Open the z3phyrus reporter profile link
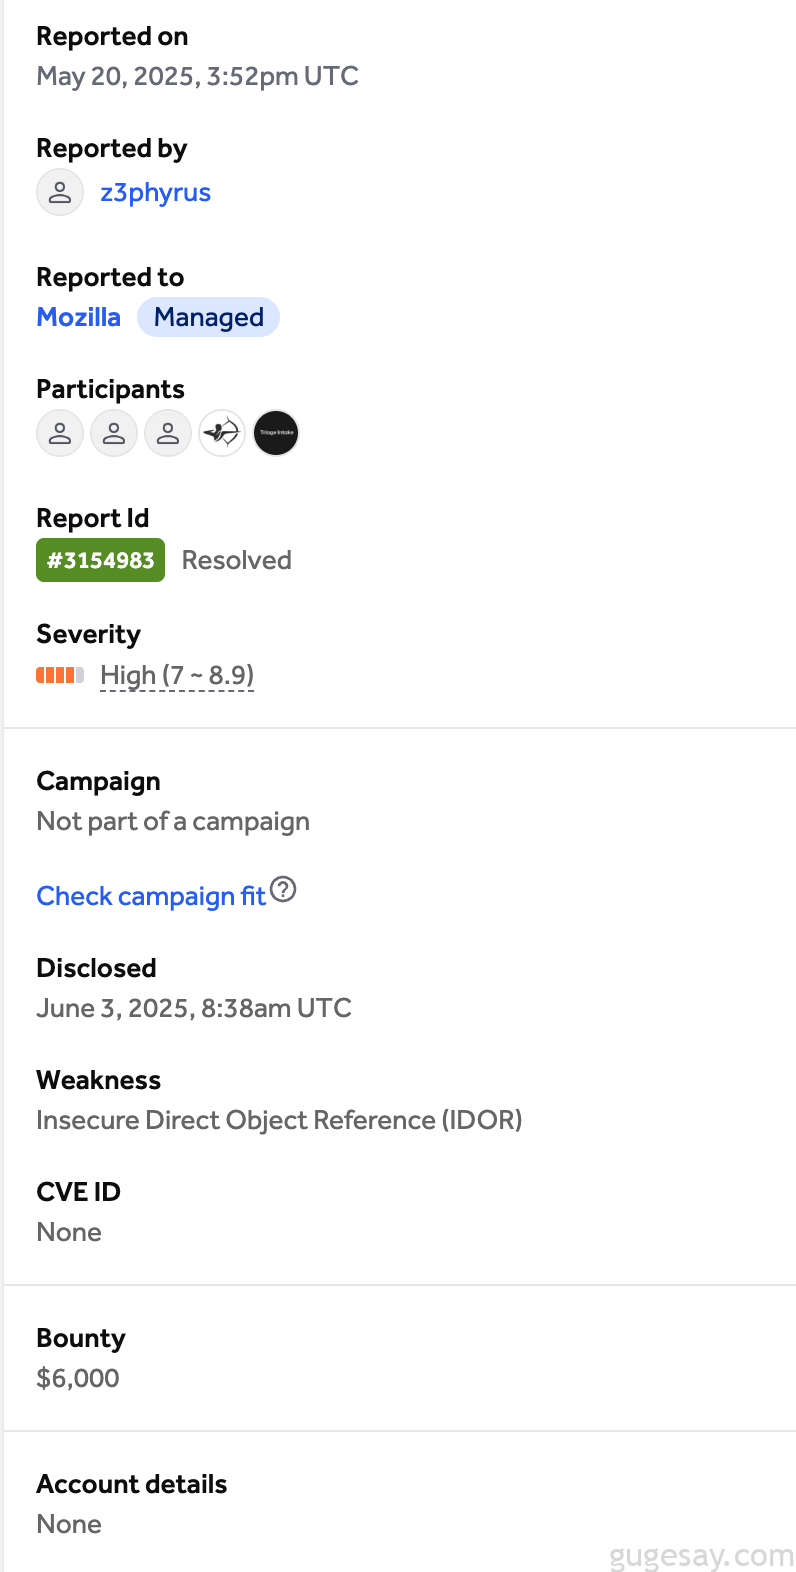The height and width of the screenshot is (1572, 796). click(x=155, y=192)
